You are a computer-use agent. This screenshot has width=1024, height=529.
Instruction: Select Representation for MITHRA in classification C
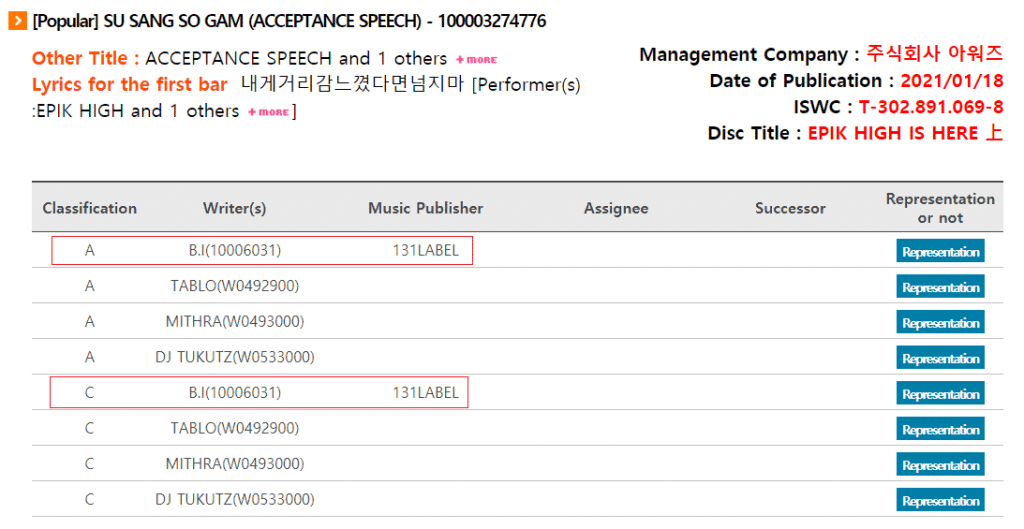(x=940, y=465)
